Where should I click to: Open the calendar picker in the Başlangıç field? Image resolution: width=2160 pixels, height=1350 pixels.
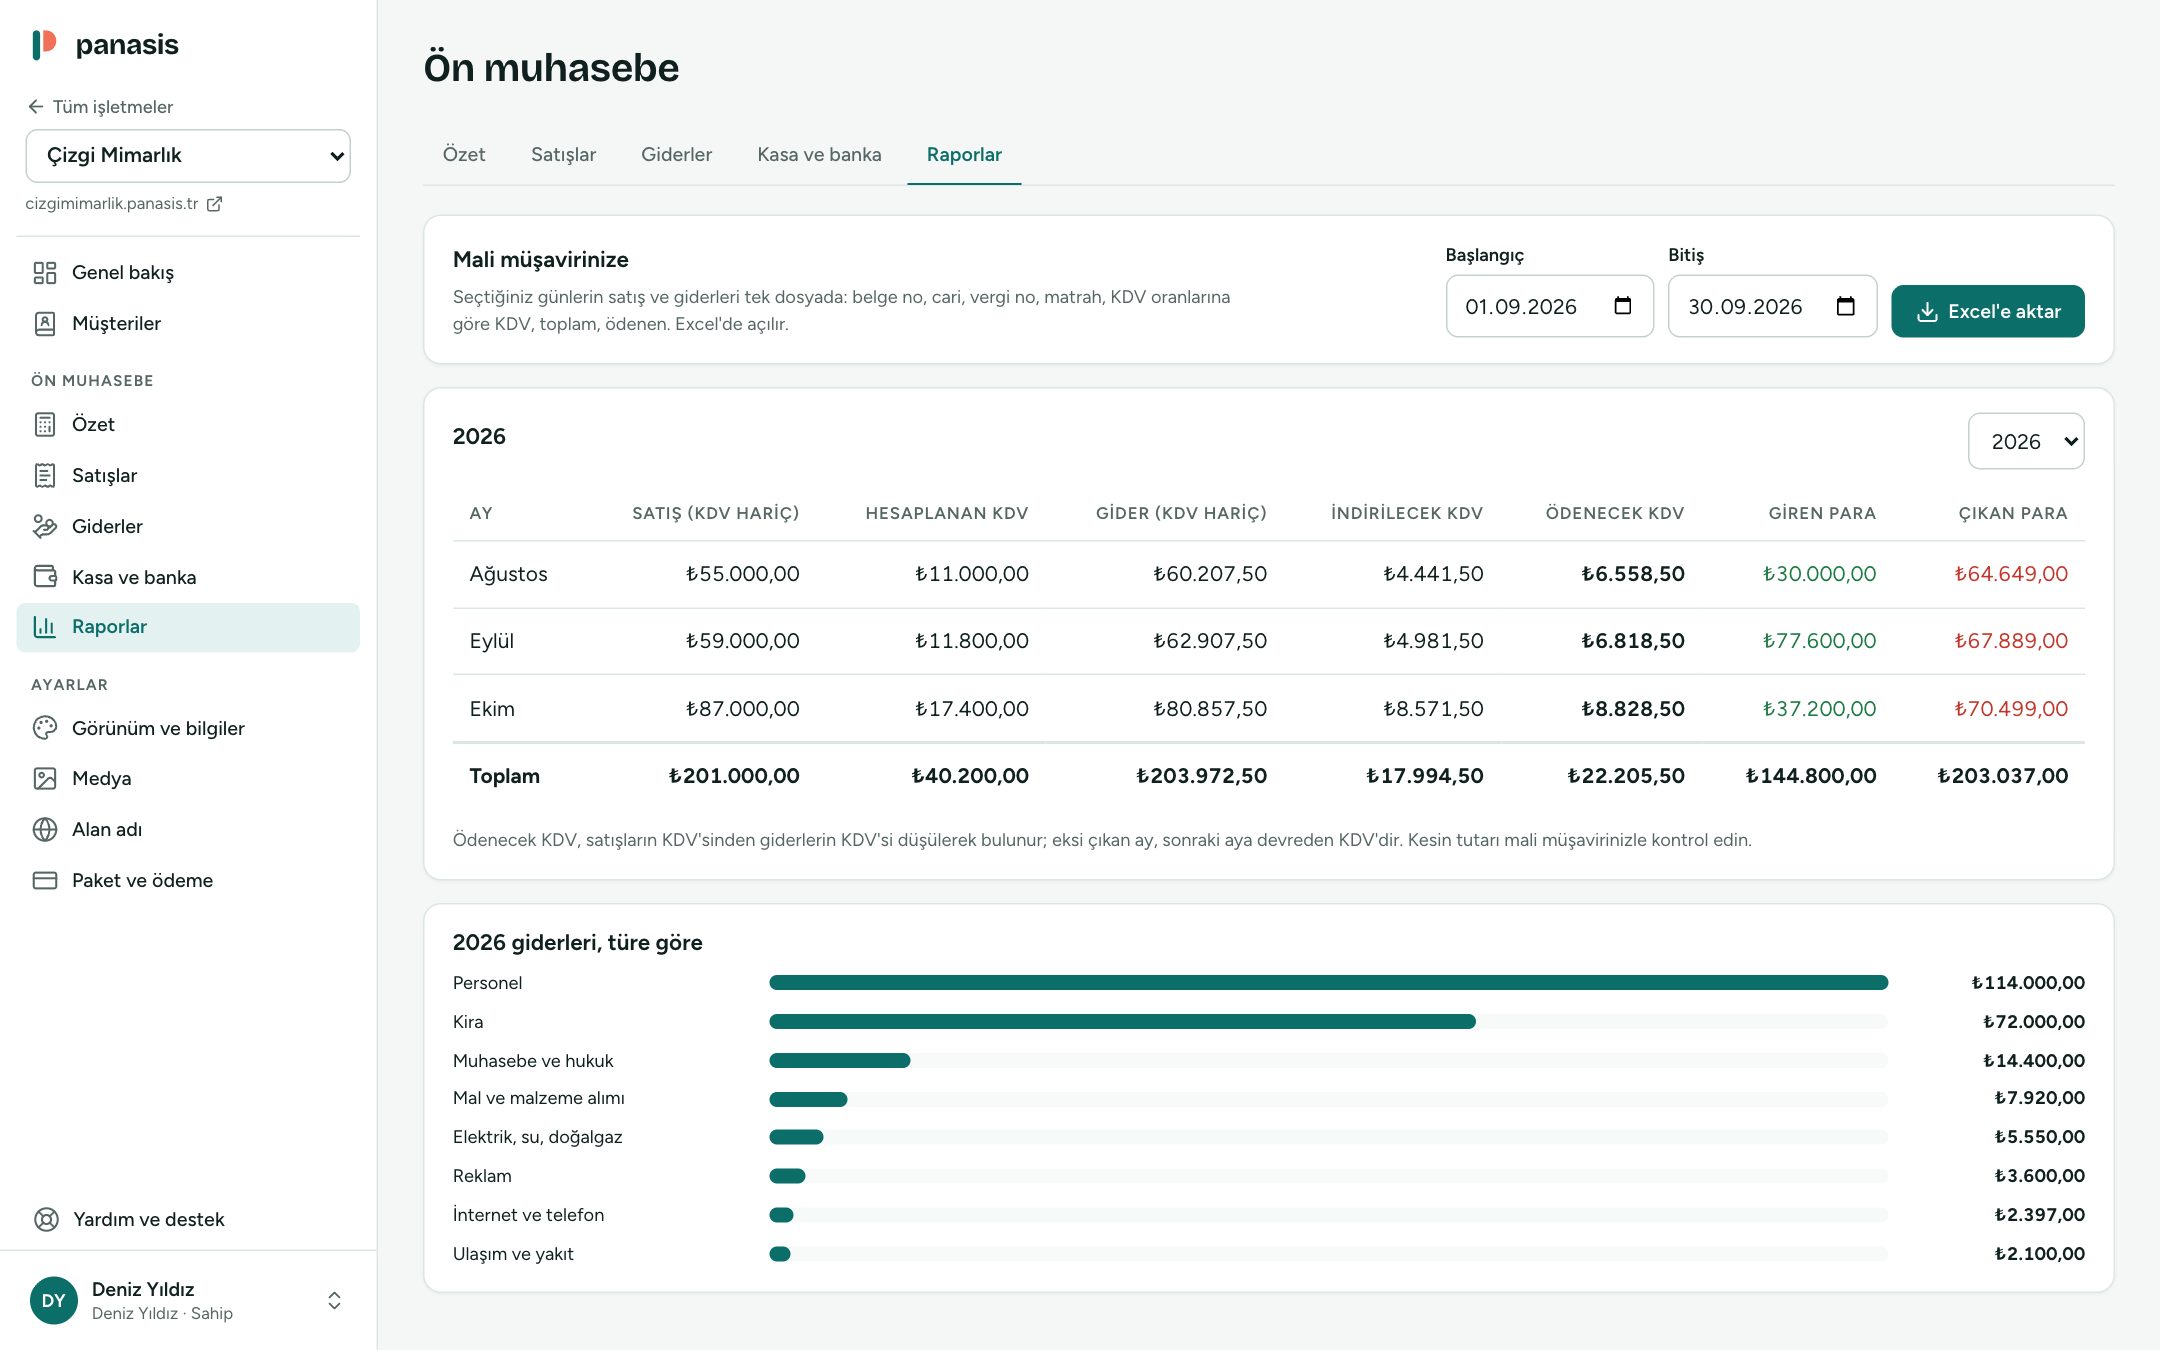point(1623,306)
